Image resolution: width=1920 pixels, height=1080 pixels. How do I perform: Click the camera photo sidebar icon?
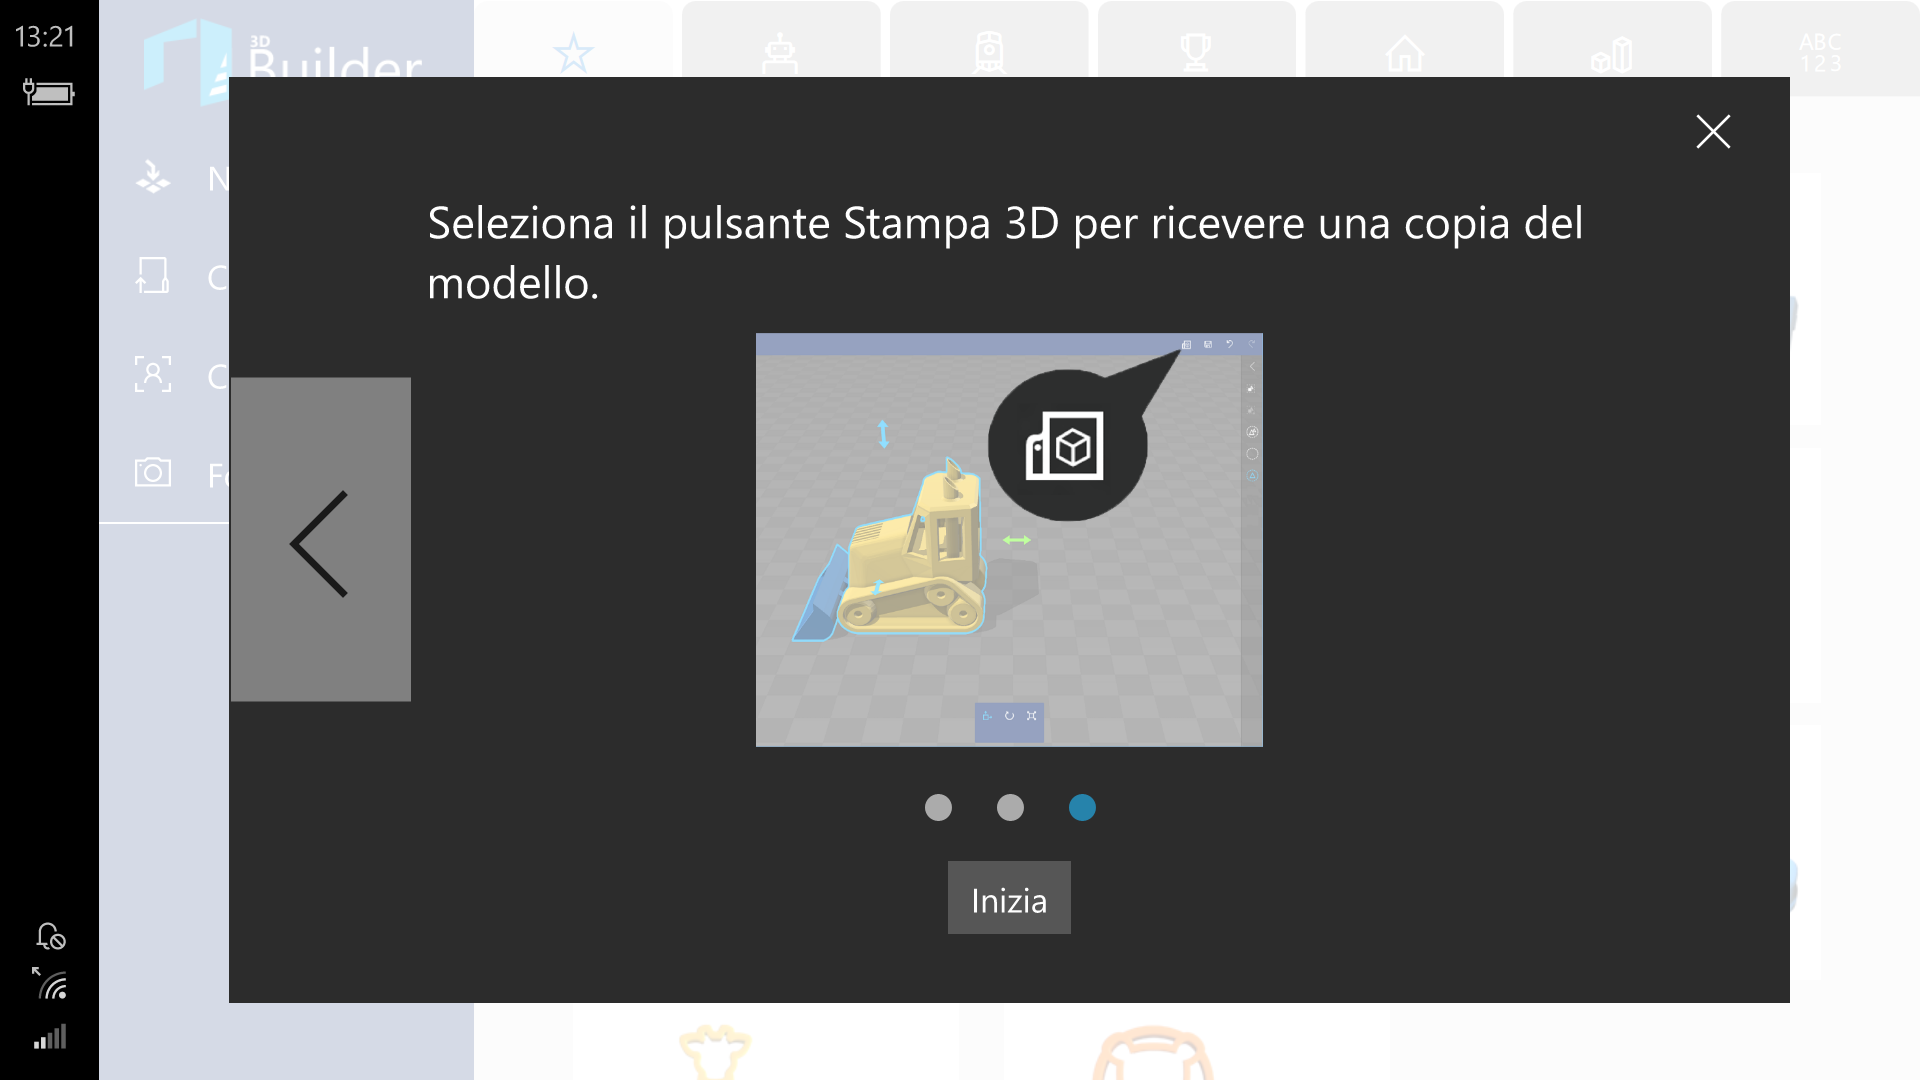pos(153,472)
